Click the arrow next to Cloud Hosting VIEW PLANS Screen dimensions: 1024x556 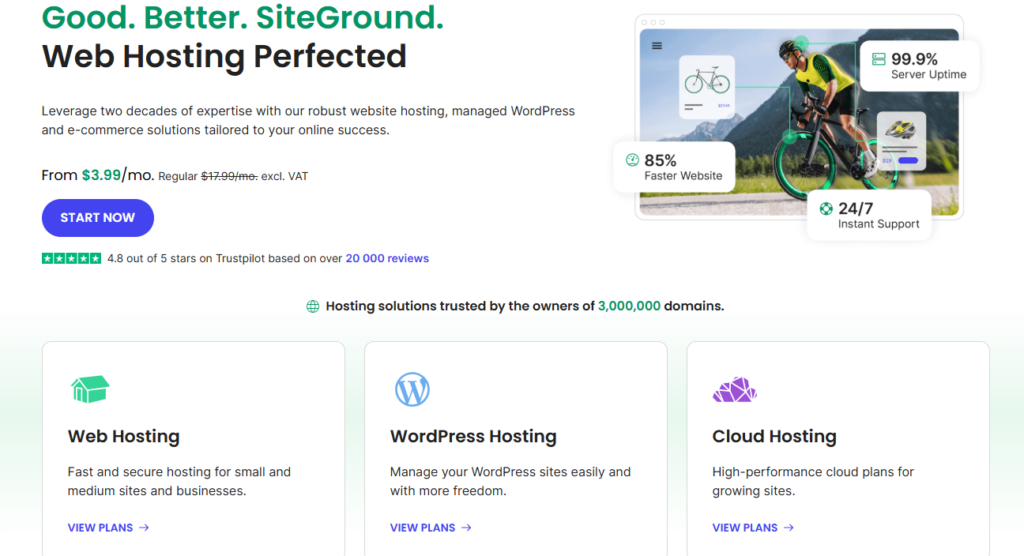tap(789, 527)
